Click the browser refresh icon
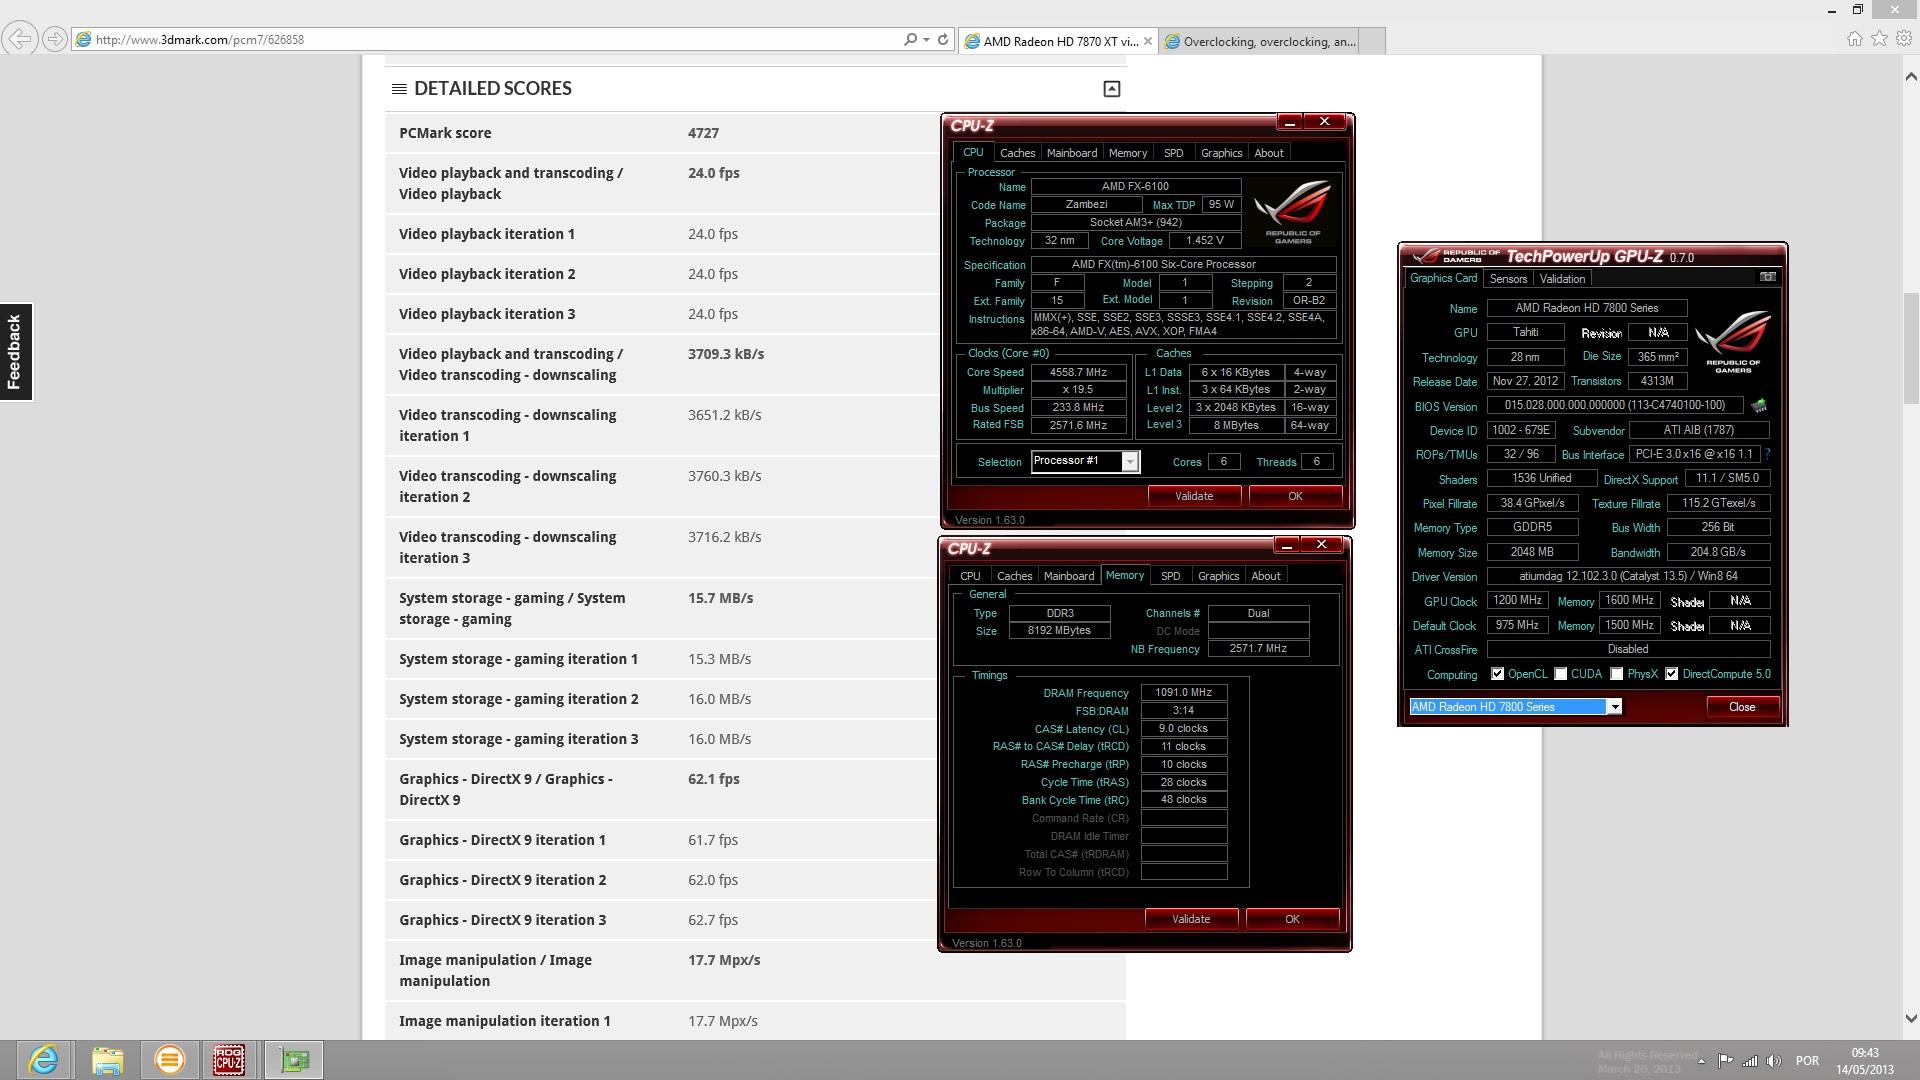The height and width of the screenshot is (1080, 1920). tap(943, 40)
